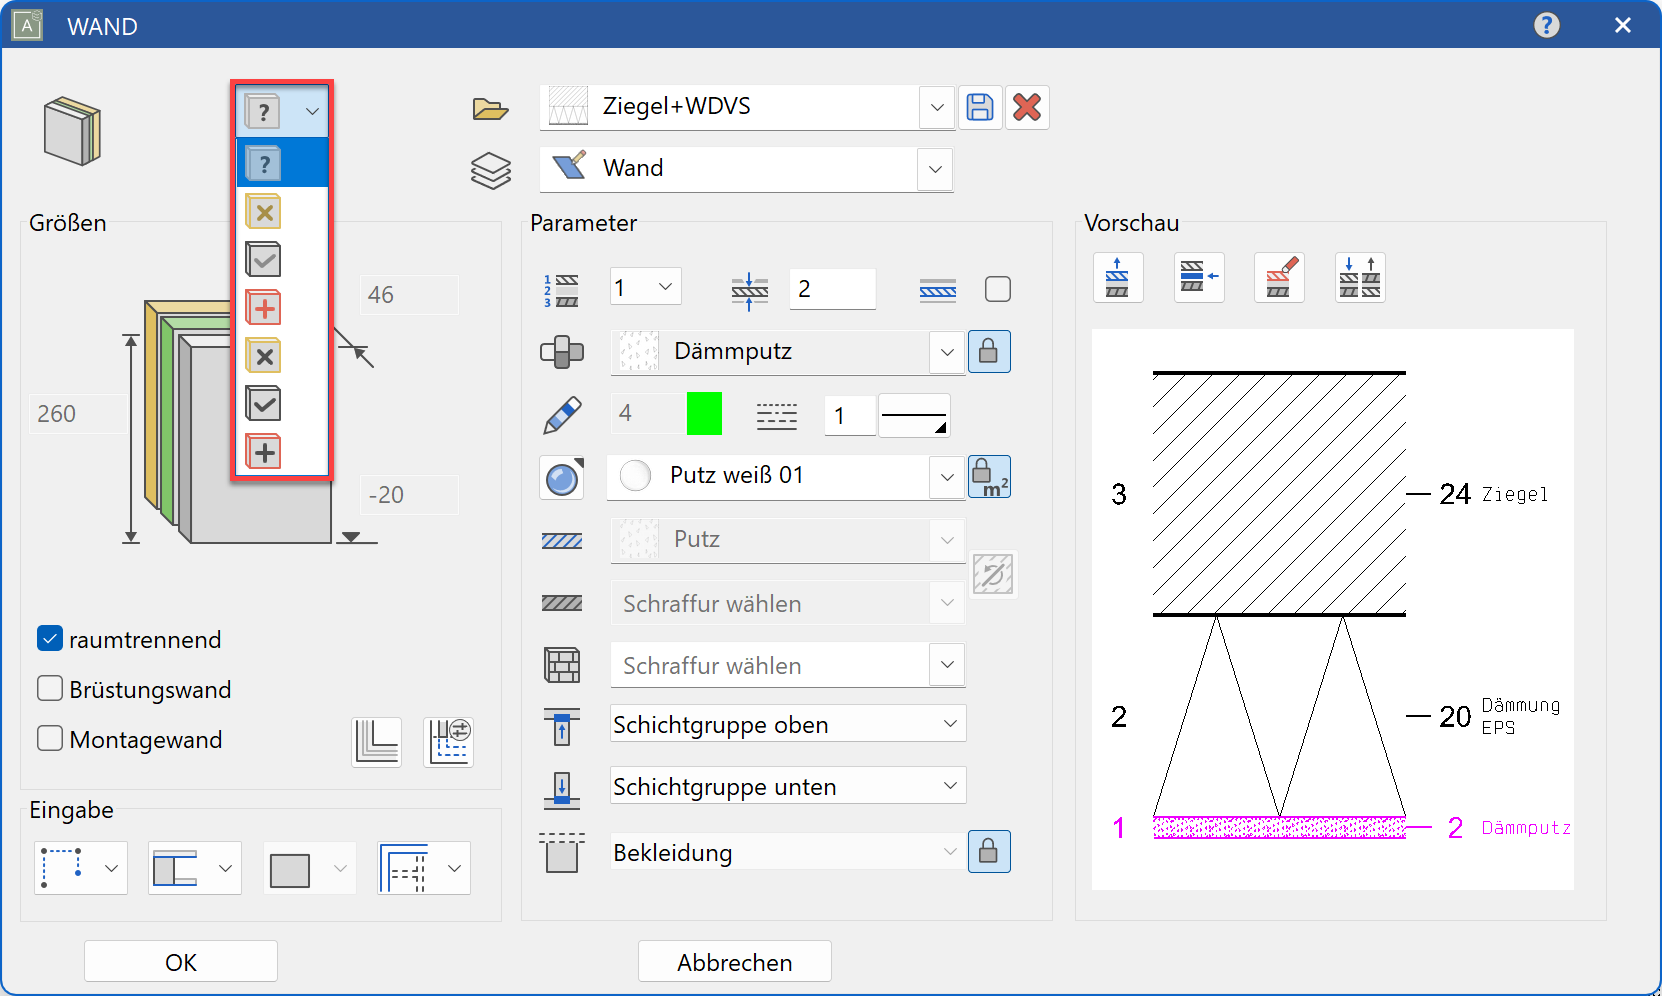This screenshot has height=996, width=1662.
Task: Click the move layer up preview icon
Action: 1117,278
